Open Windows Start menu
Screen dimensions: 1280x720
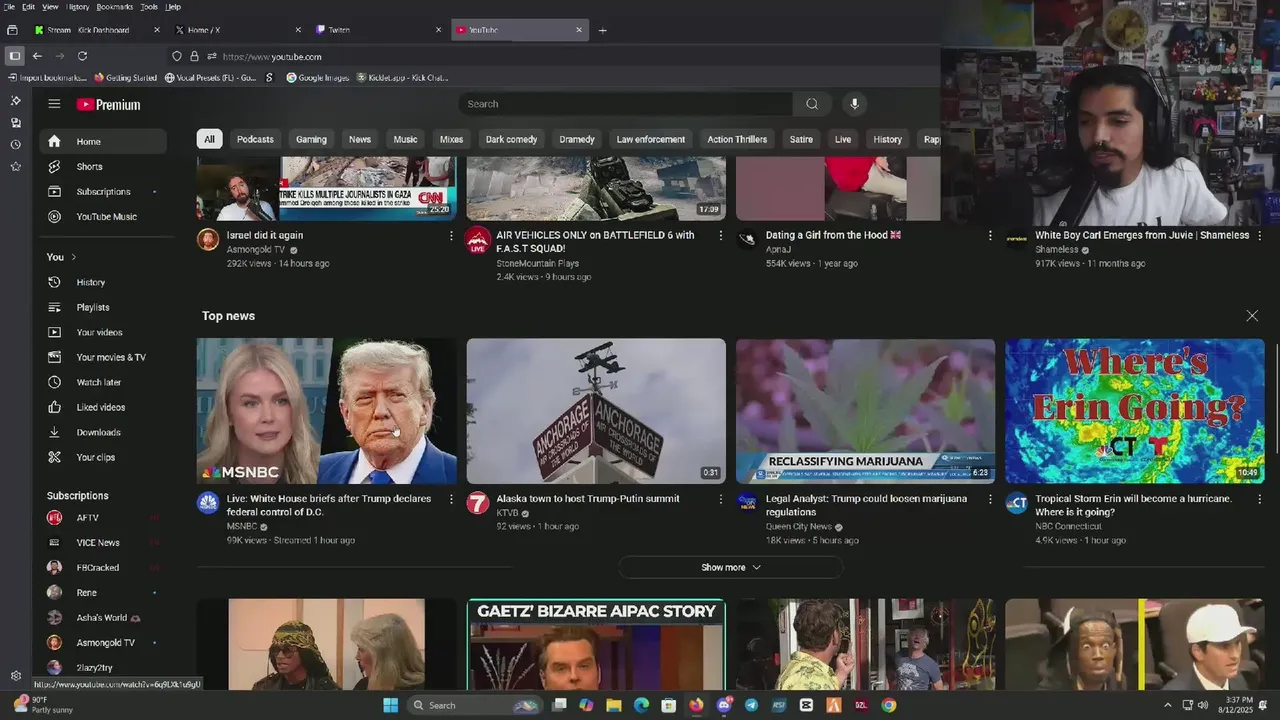(x=390, y=705)
